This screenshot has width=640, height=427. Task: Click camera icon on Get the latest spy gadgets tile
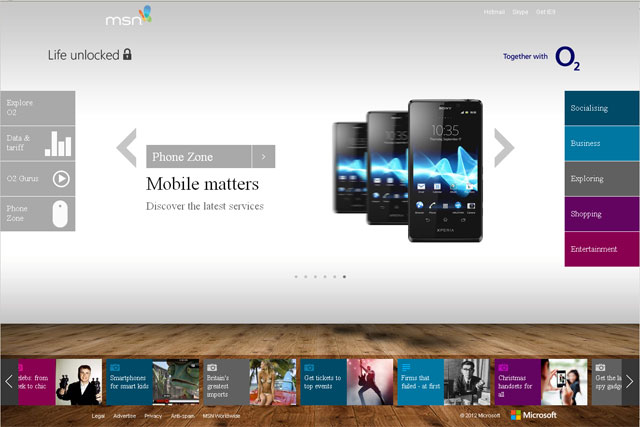[600, 367]
